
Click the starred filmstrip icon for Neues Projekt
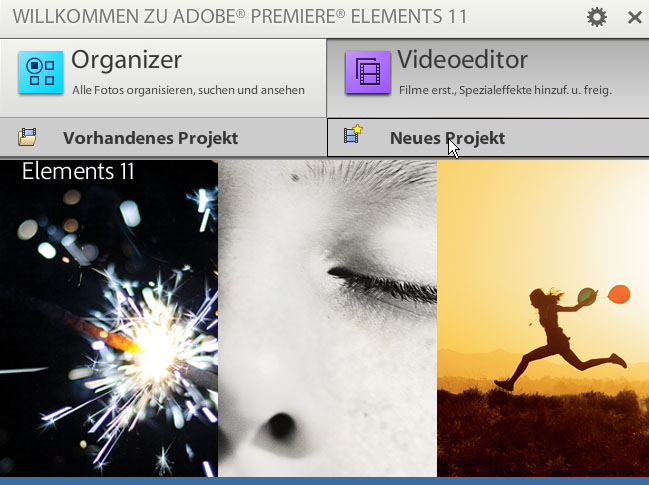coord(353,134)
